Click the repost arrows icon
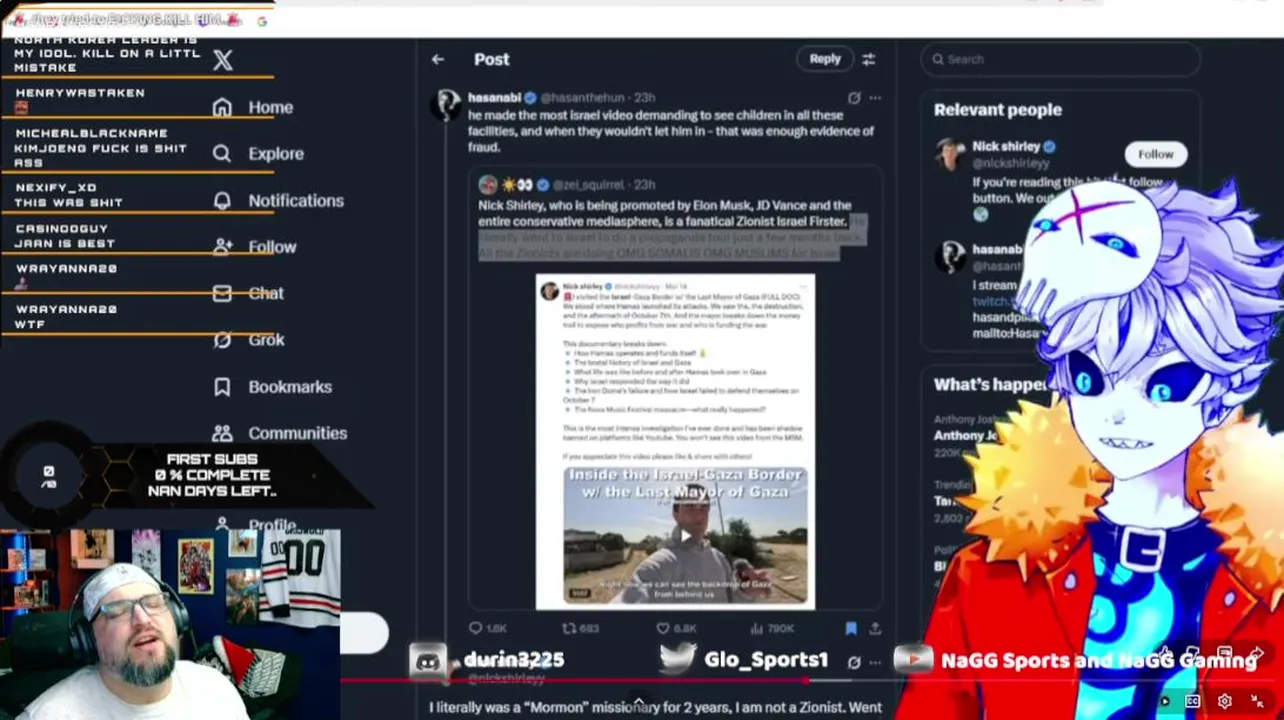 (x=569, y=628)
